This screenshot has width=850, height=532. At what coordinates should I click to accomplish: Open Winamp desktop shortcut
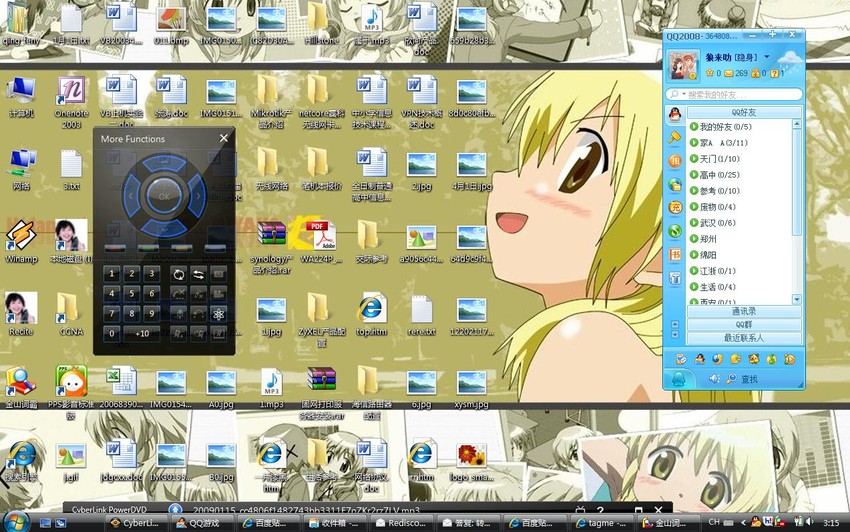(21, 241)
